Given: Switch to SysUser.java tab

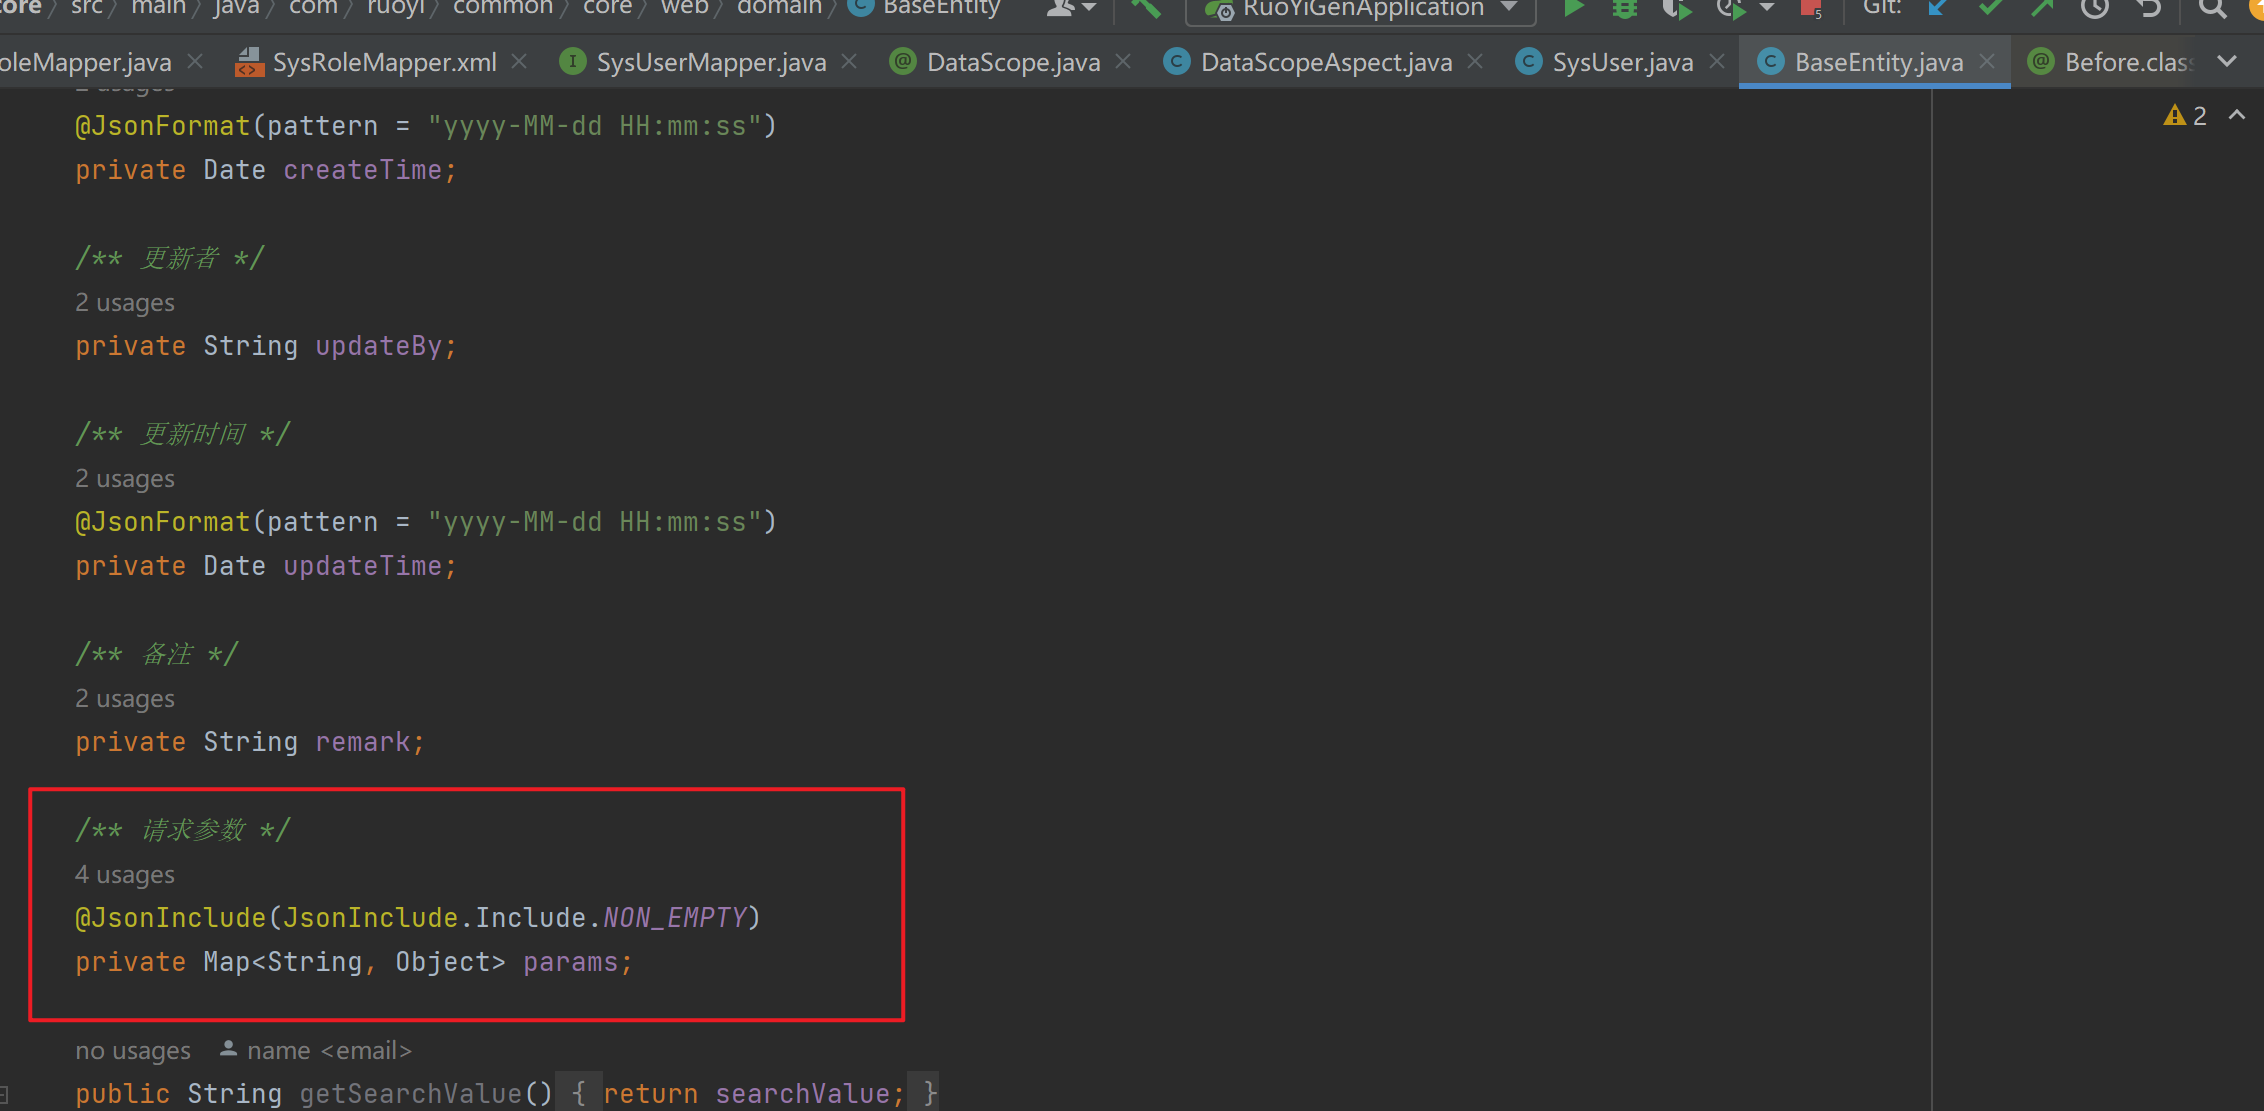Looking at the screenshot, I should (x=1622, y=62).
